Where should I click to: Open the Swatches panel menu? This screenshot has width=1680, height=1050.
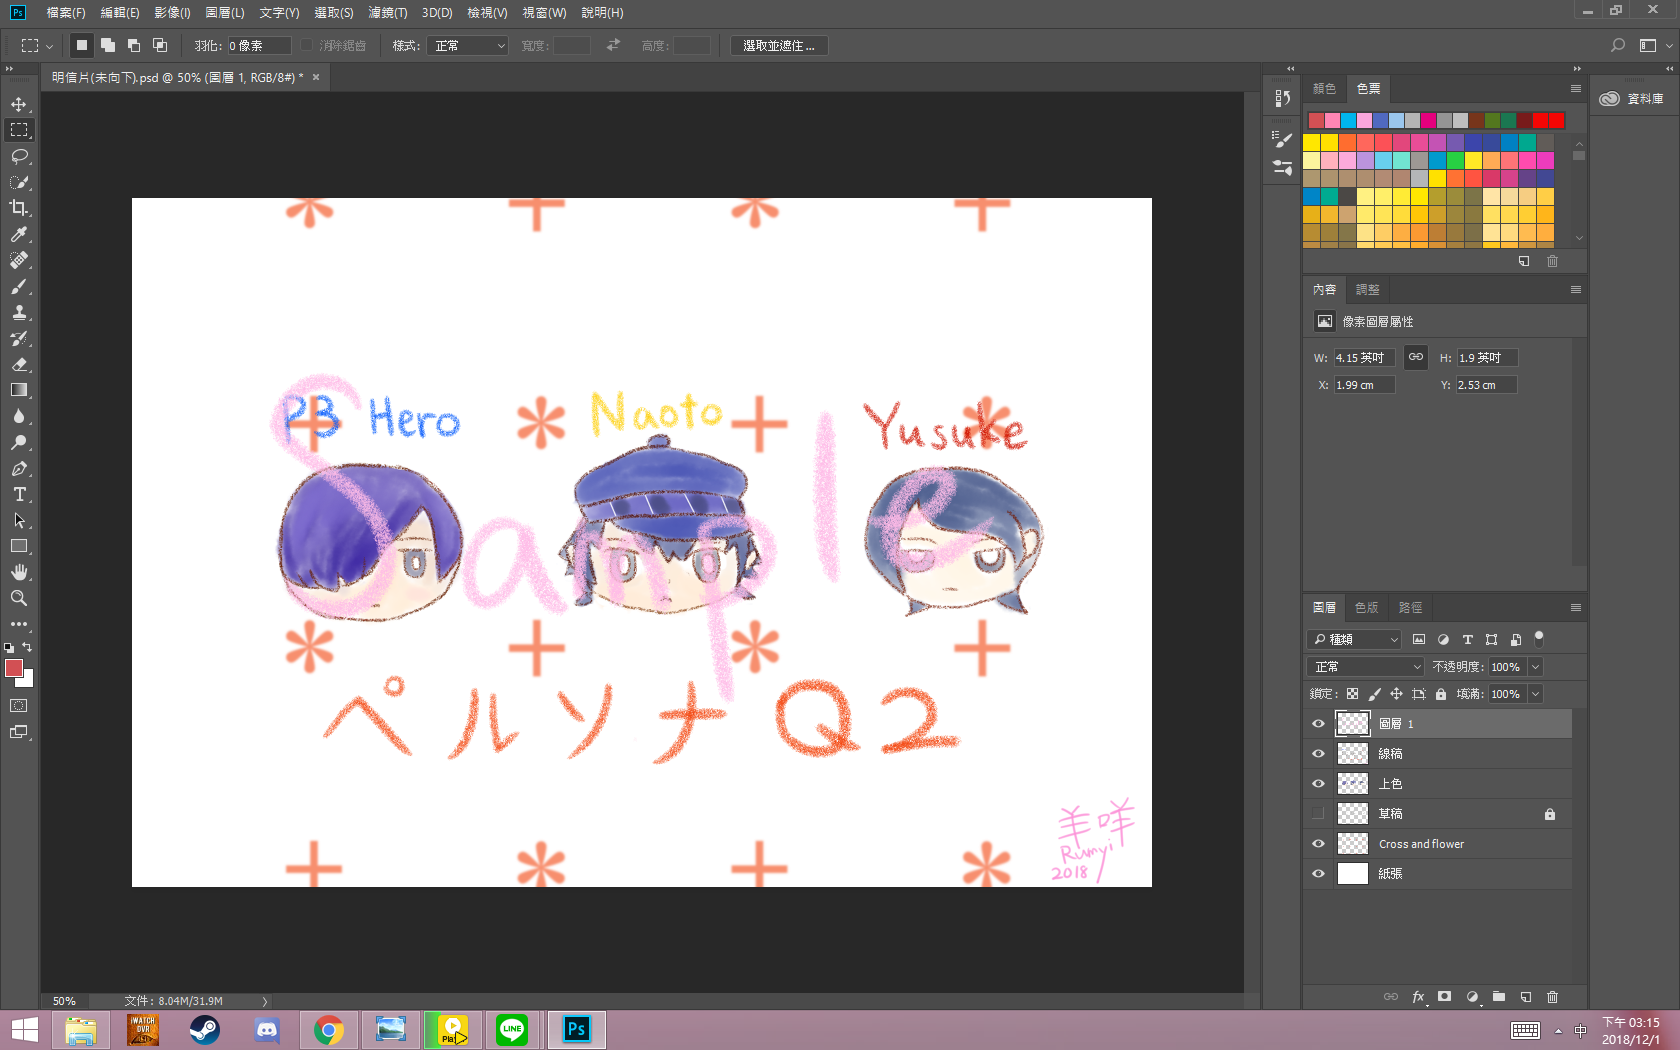[1576, 89]
